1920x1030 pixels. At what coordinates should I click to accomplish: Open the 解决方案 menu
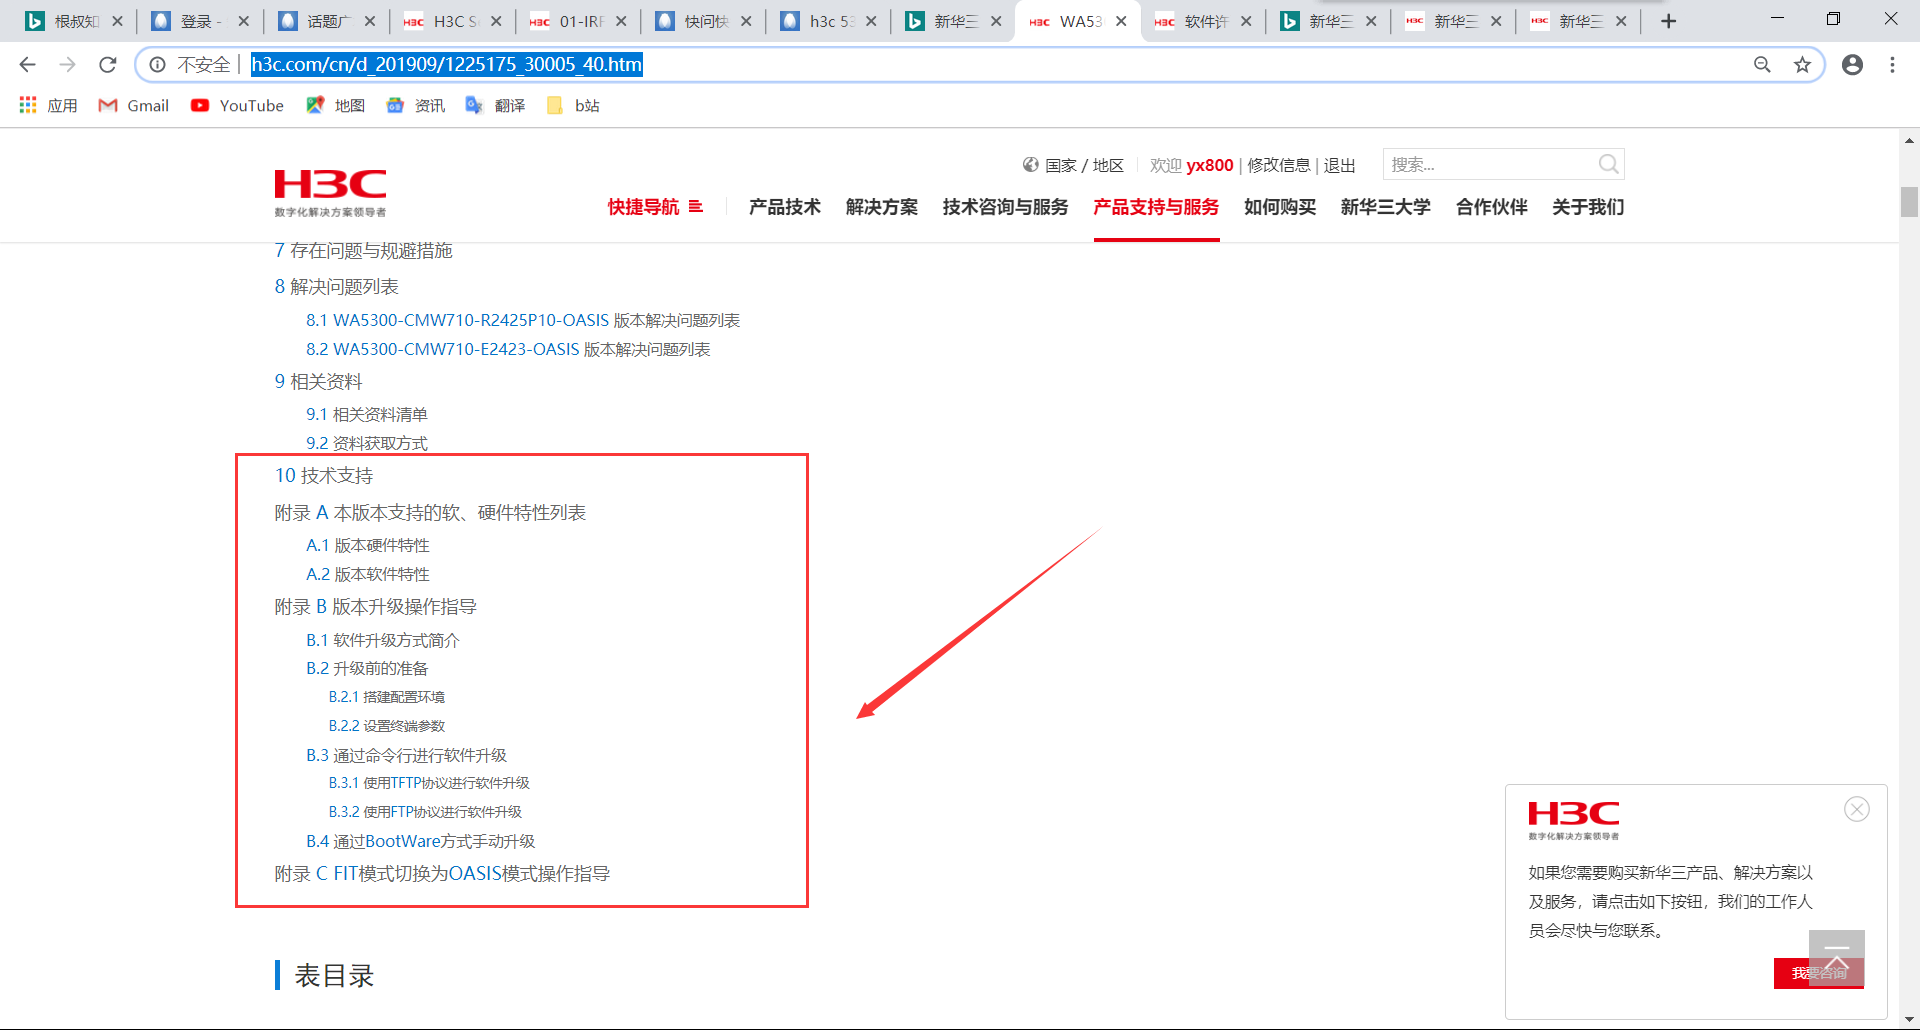pyautogui.click(x=882, y=207)
